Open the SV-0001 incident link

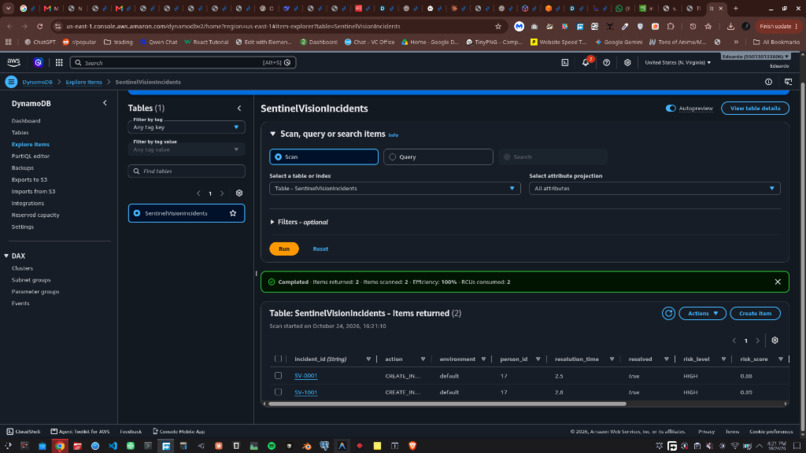pos(306,376)
